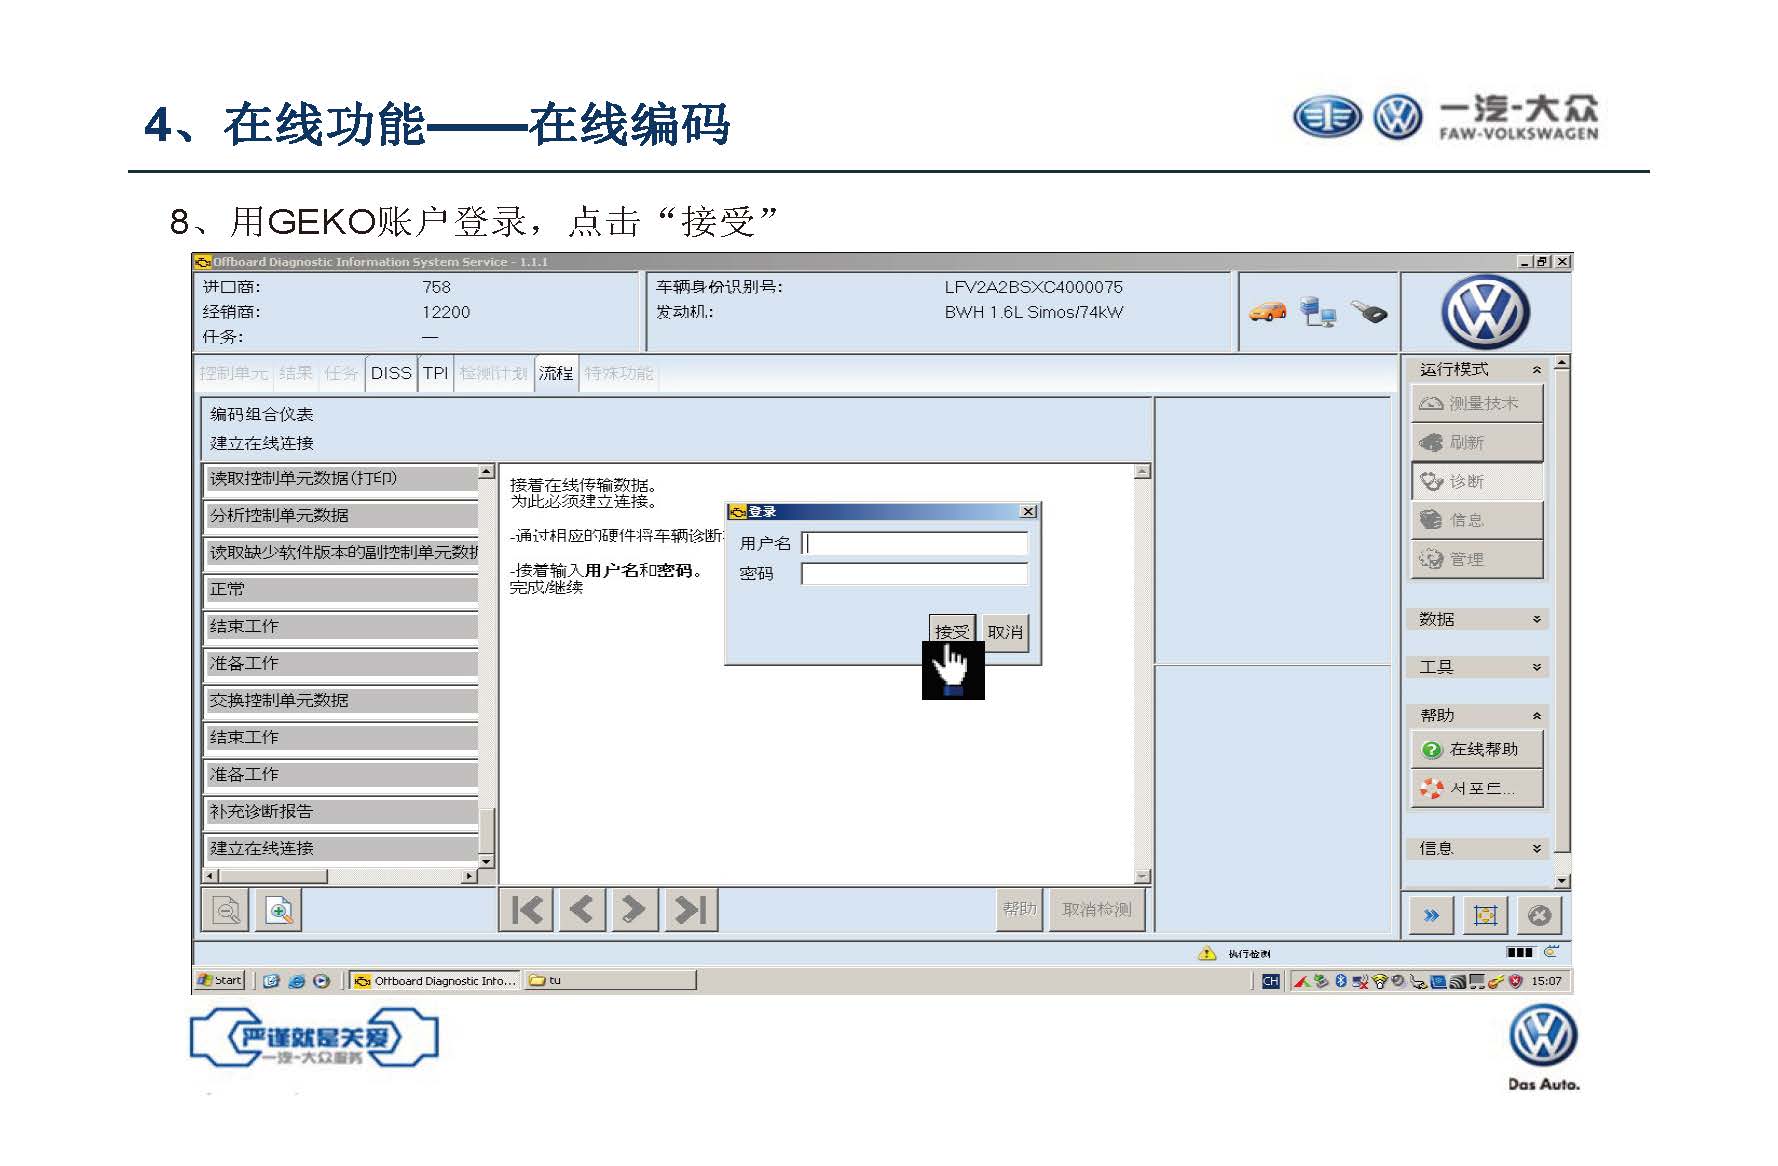Switch to the 流程 tab
The height and width of the screenshot is (1166, 1778).
point(556,373)
